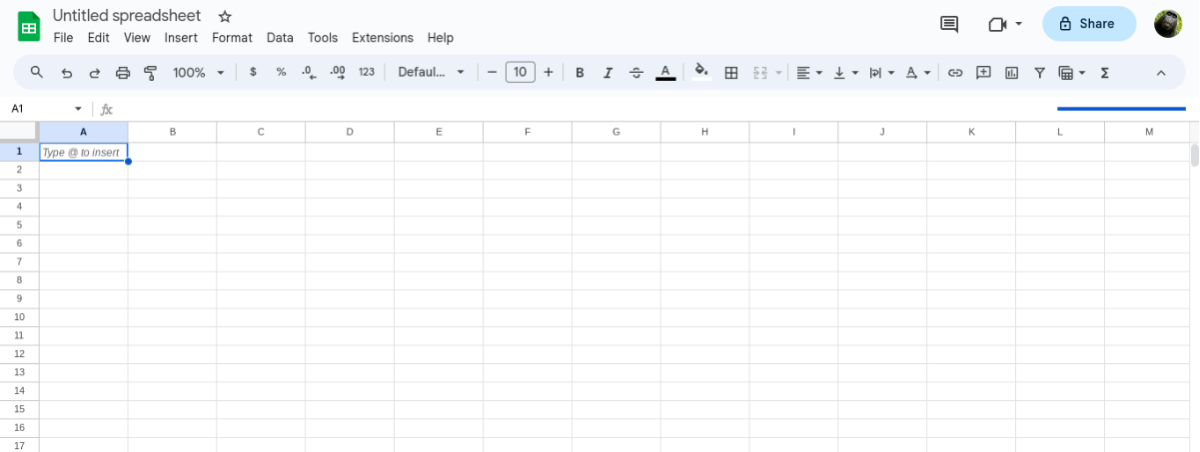
Task: Insert a chart using toolbar icon
Action: click(1011, 72)
